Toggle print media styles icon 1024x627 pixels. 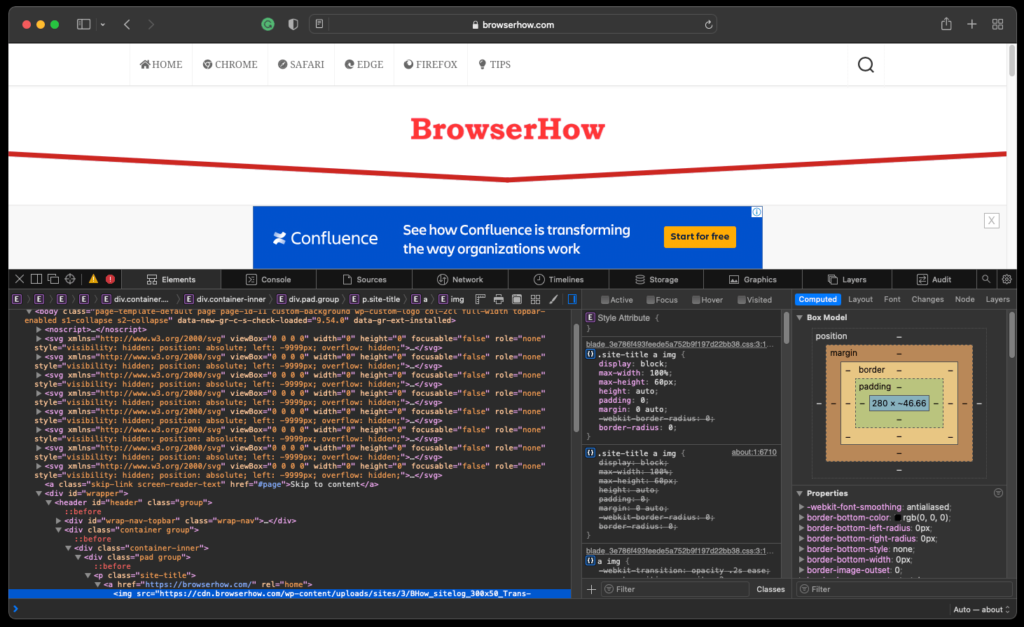pyautogui.click(x=498, y=299)
